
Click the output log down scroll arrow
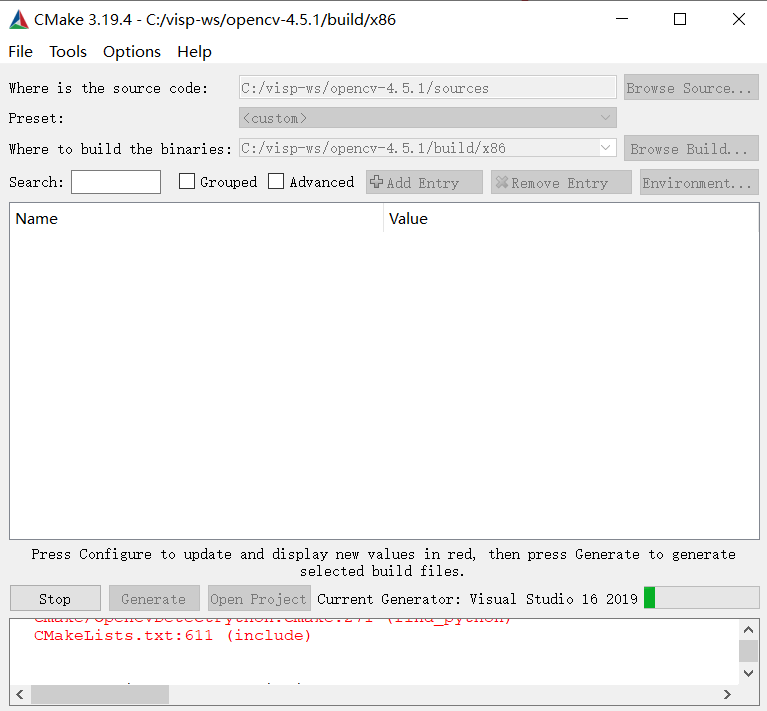pyautogui.click(x=748, y=673)
